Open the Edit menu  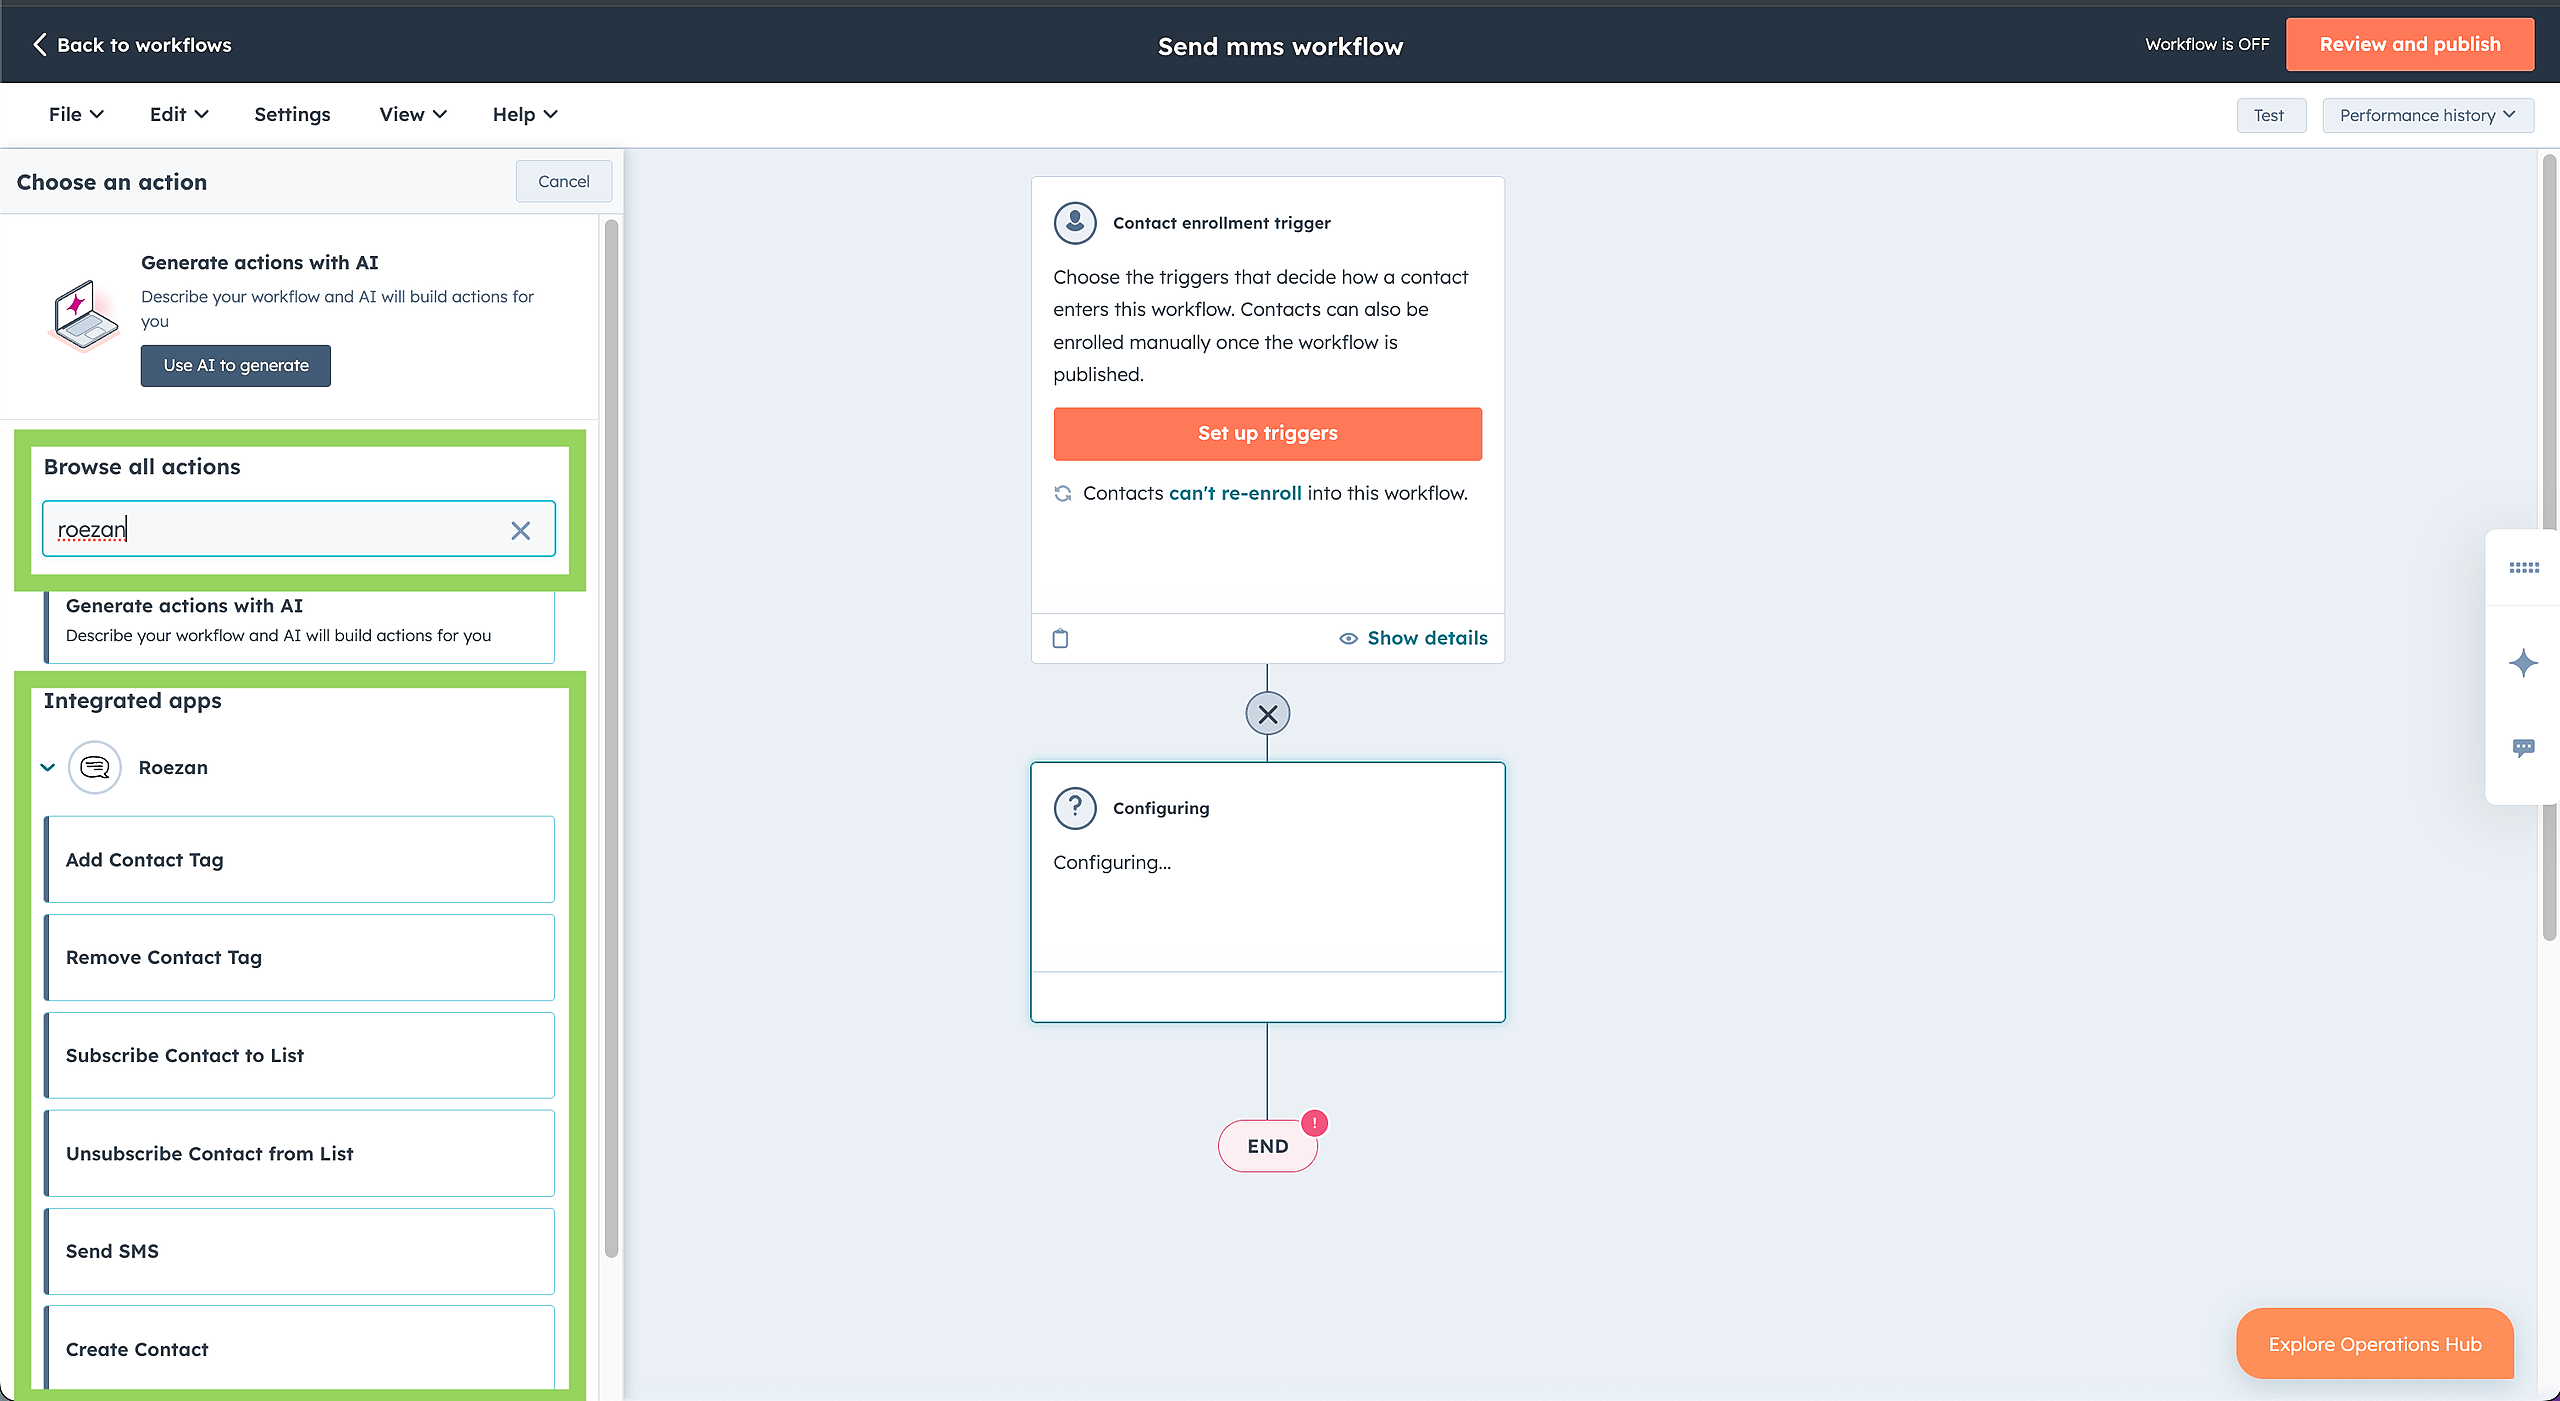(x=179, y=114)
